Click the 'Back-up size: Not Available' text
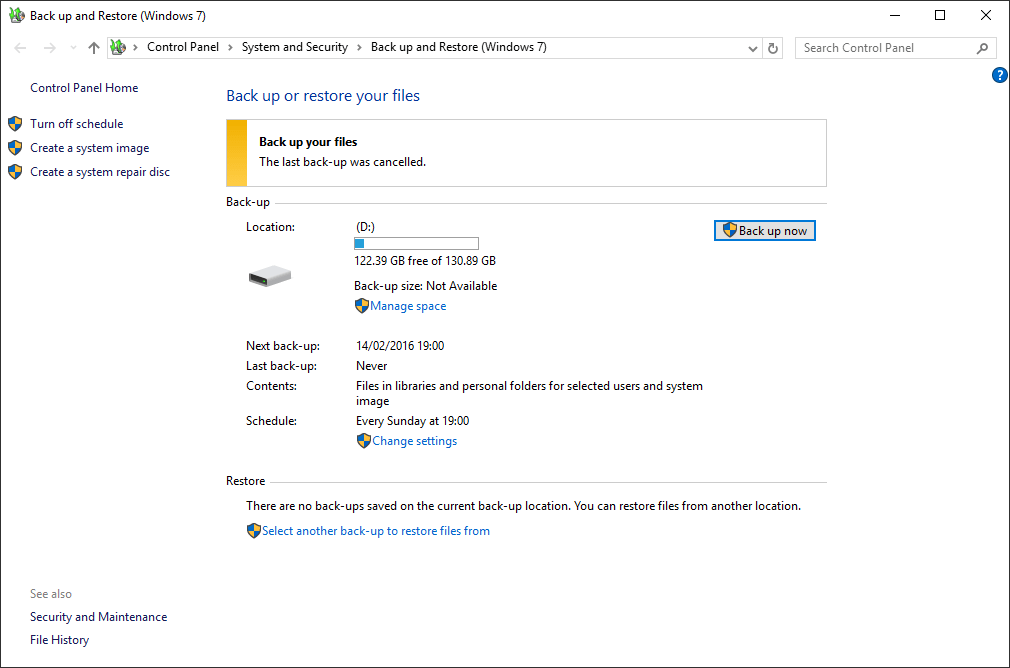The height and width of the screenshot is (668, 1010). (x=426, y=286)
